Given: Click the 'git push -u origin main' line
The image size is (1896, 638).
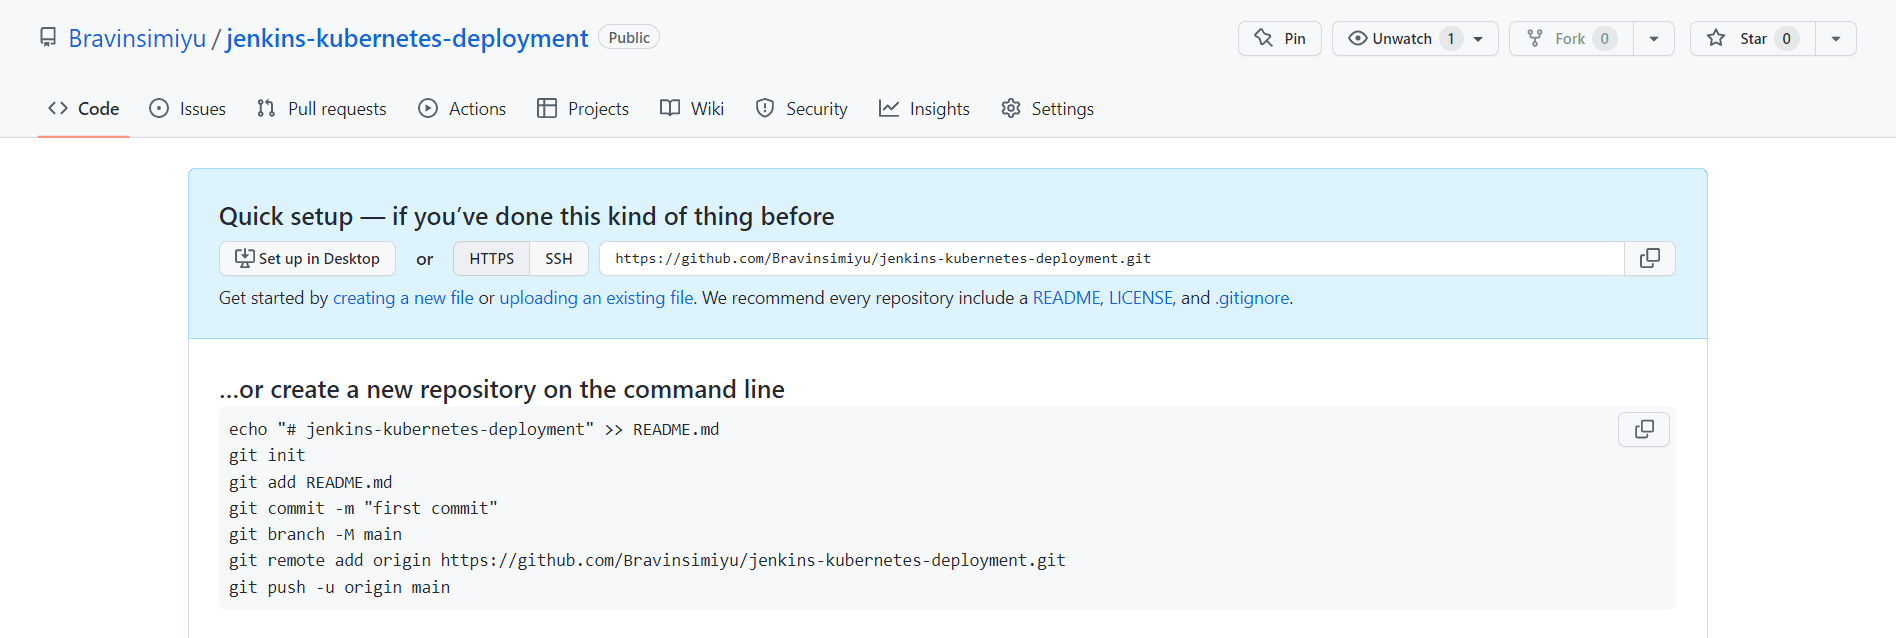Looking at the screenshot, I should pos(339,587).
